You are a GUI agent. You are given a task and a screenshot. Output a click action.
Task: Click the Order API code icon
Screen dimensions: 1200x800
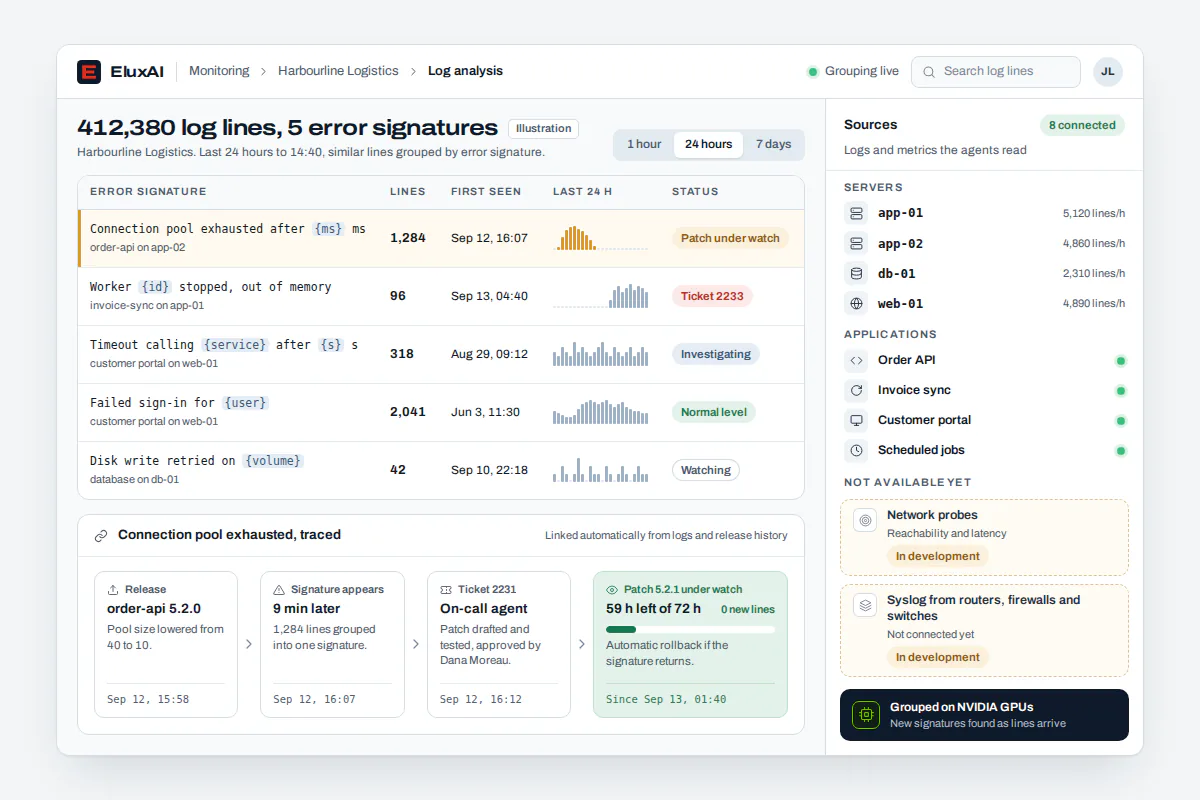click(856, 360)
